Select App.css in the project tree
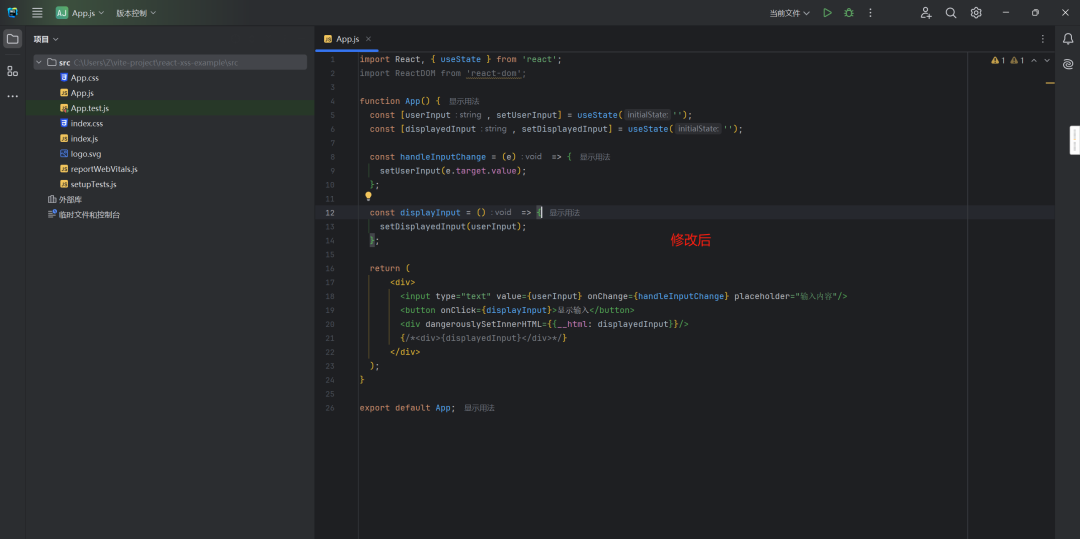 pyautogui.click(x=85, y=78)
